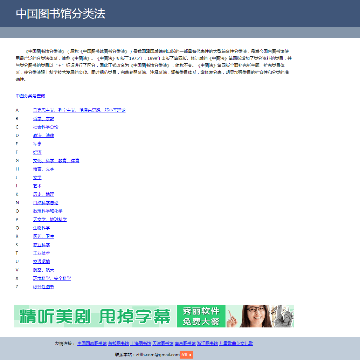Open category U 交通运输 link

41,261
